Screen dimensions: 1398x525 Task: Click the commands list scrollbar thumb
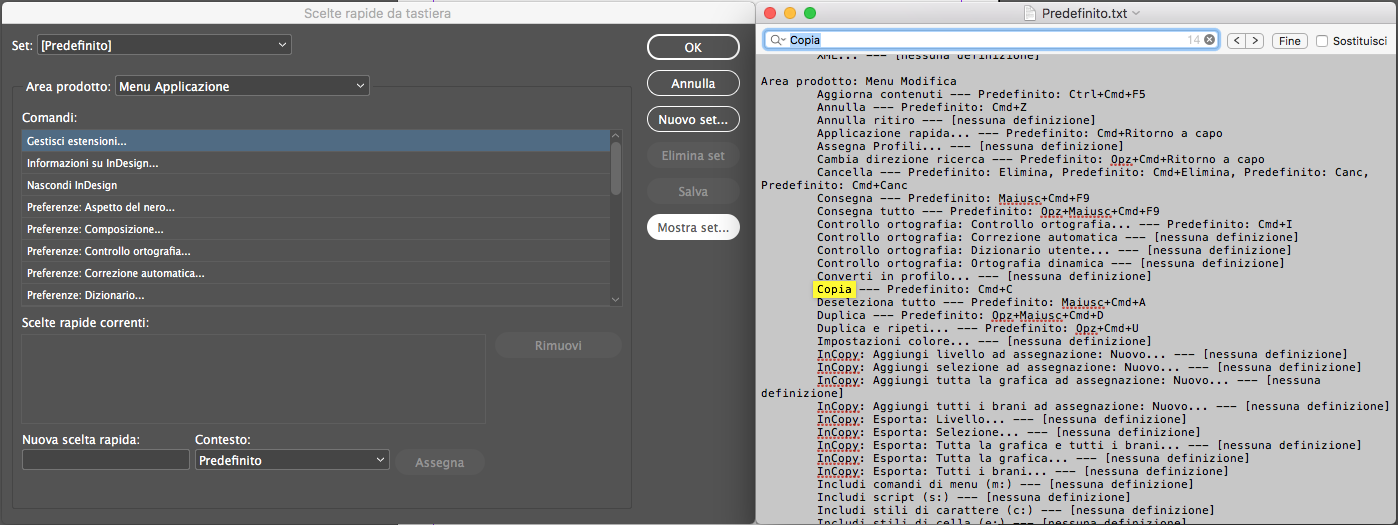pos(616,168)
